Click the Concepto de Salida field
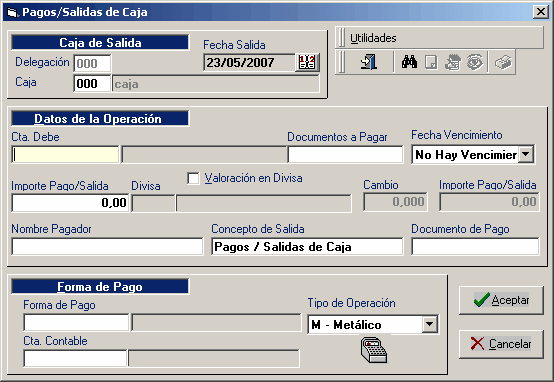554x382 pixels. [x=307, y=246]
